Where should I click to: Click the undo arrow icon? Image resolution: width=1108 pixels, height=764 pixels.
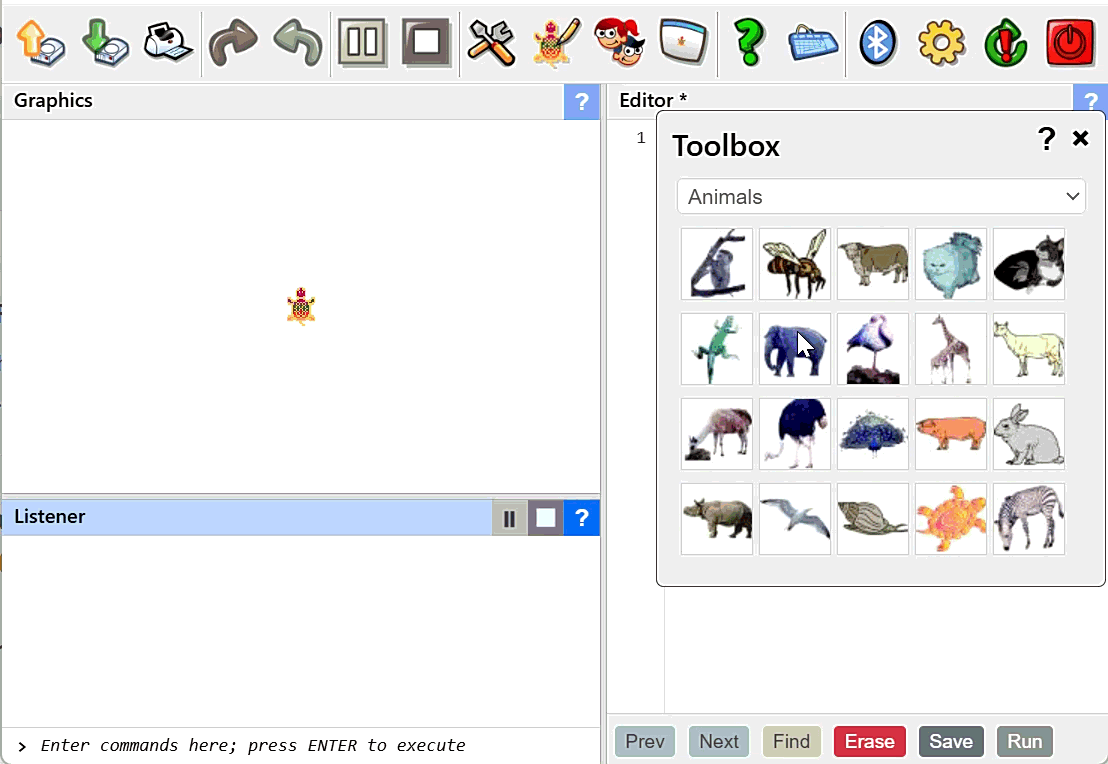[297, 43]
